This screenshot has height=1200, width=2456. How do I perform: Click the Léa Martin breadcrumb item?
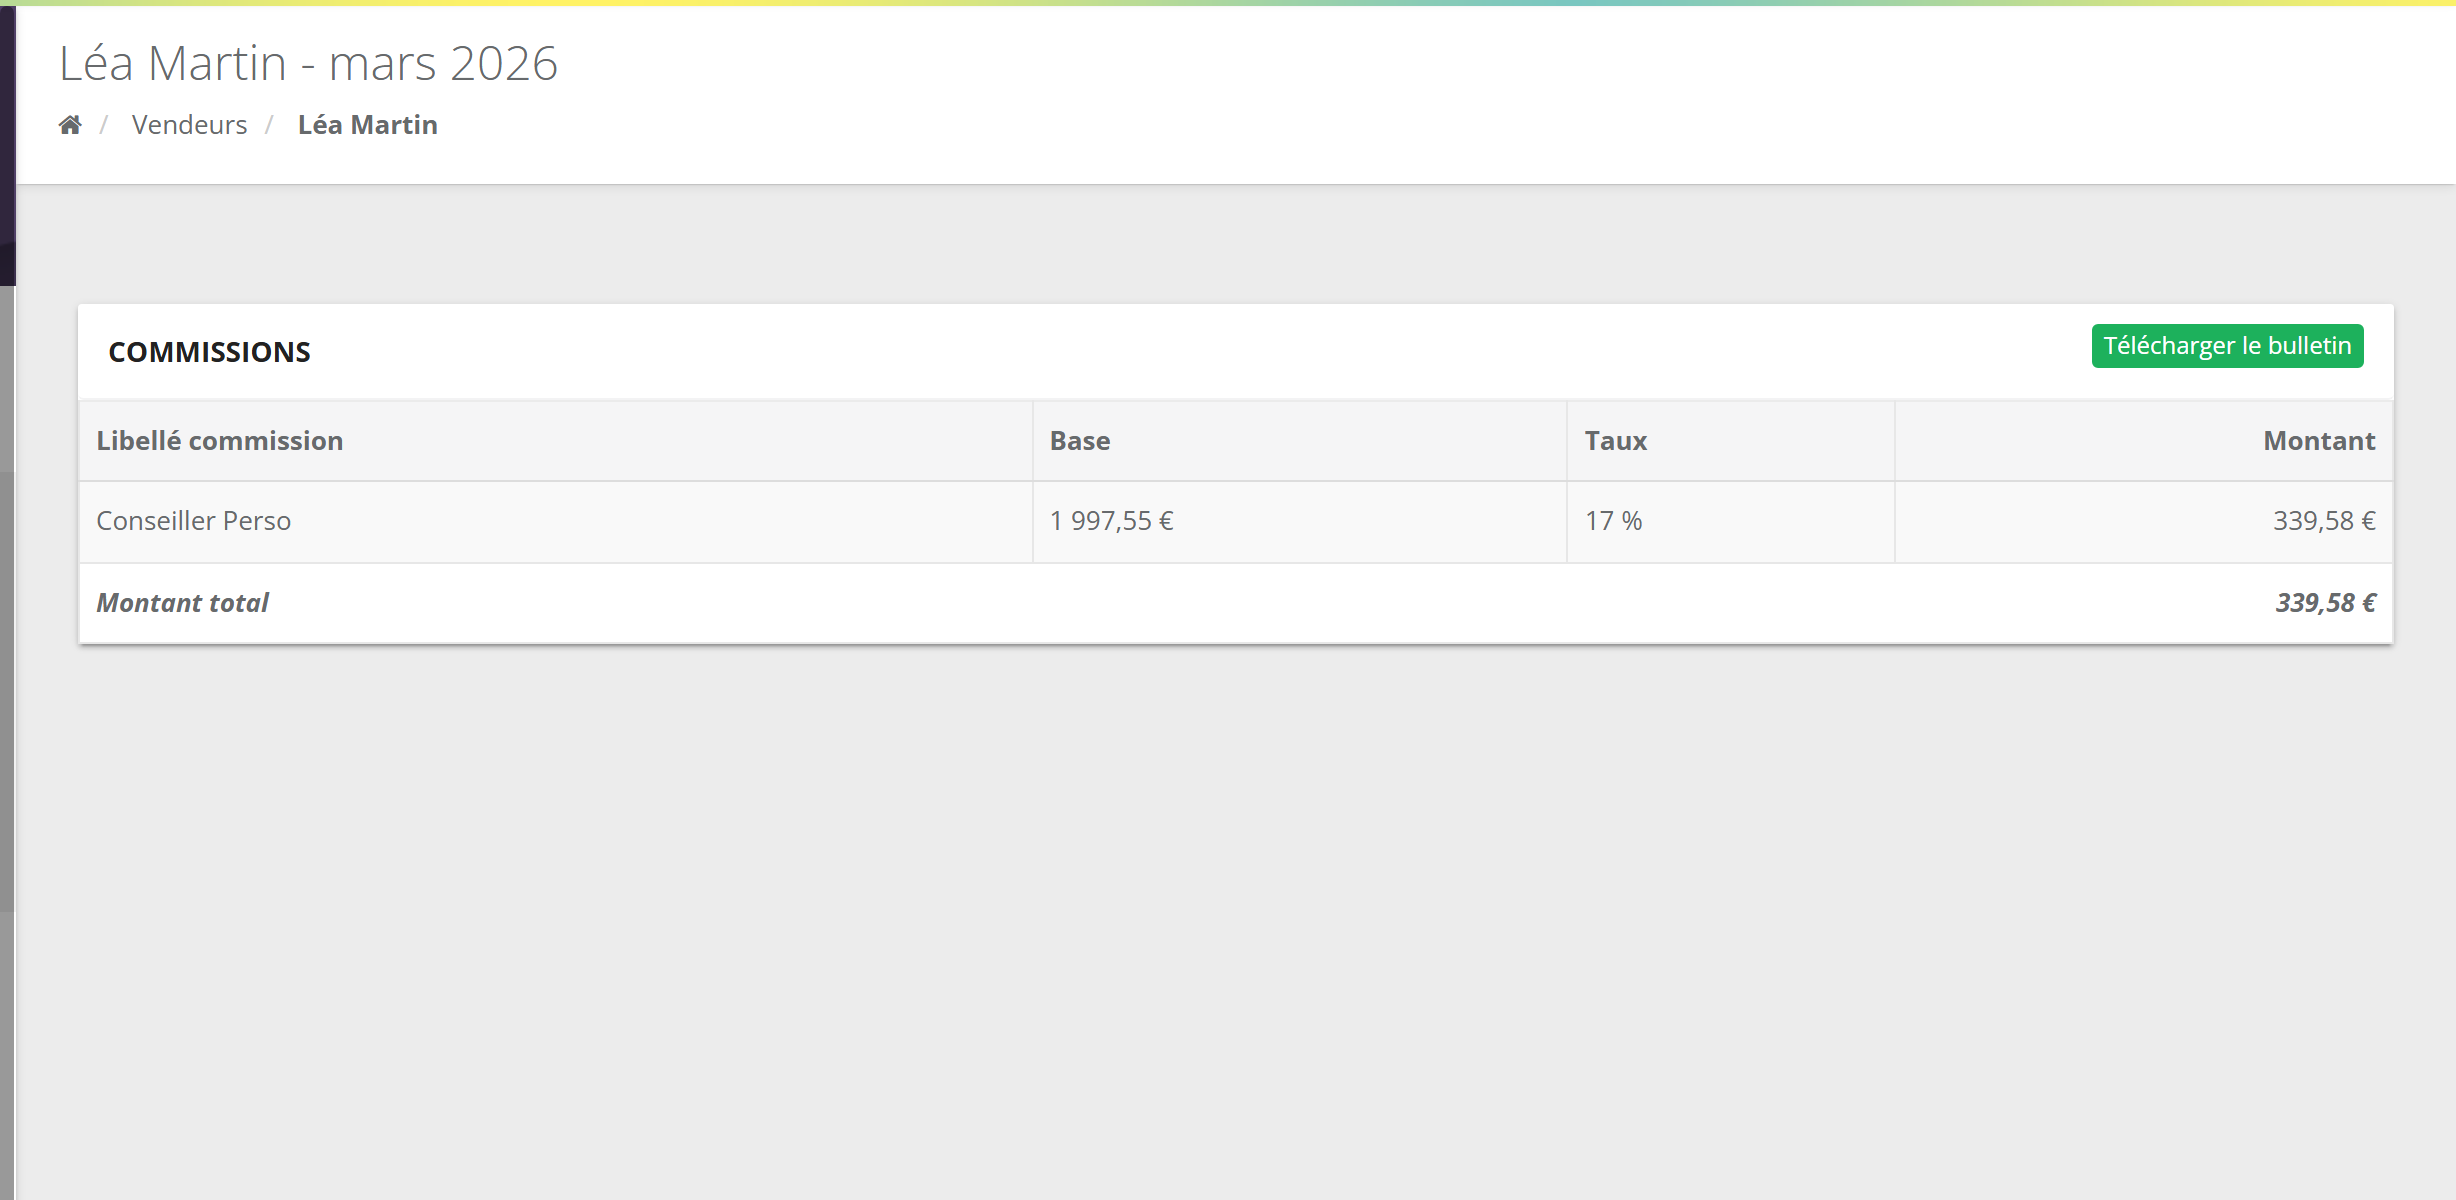(x=368, y=125)
